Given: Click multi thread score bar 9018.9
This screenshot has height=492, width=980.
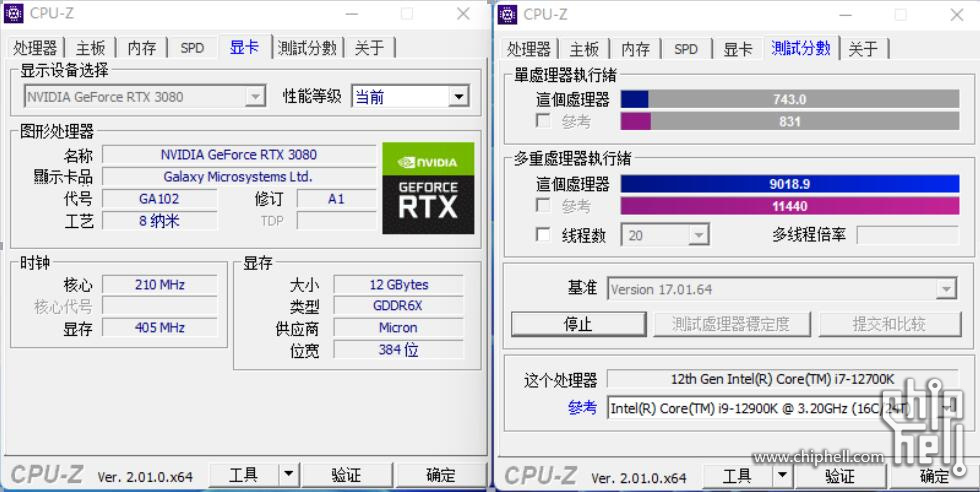Looking at the screenshot, I should pyautogui.click(x=790, y=184).
